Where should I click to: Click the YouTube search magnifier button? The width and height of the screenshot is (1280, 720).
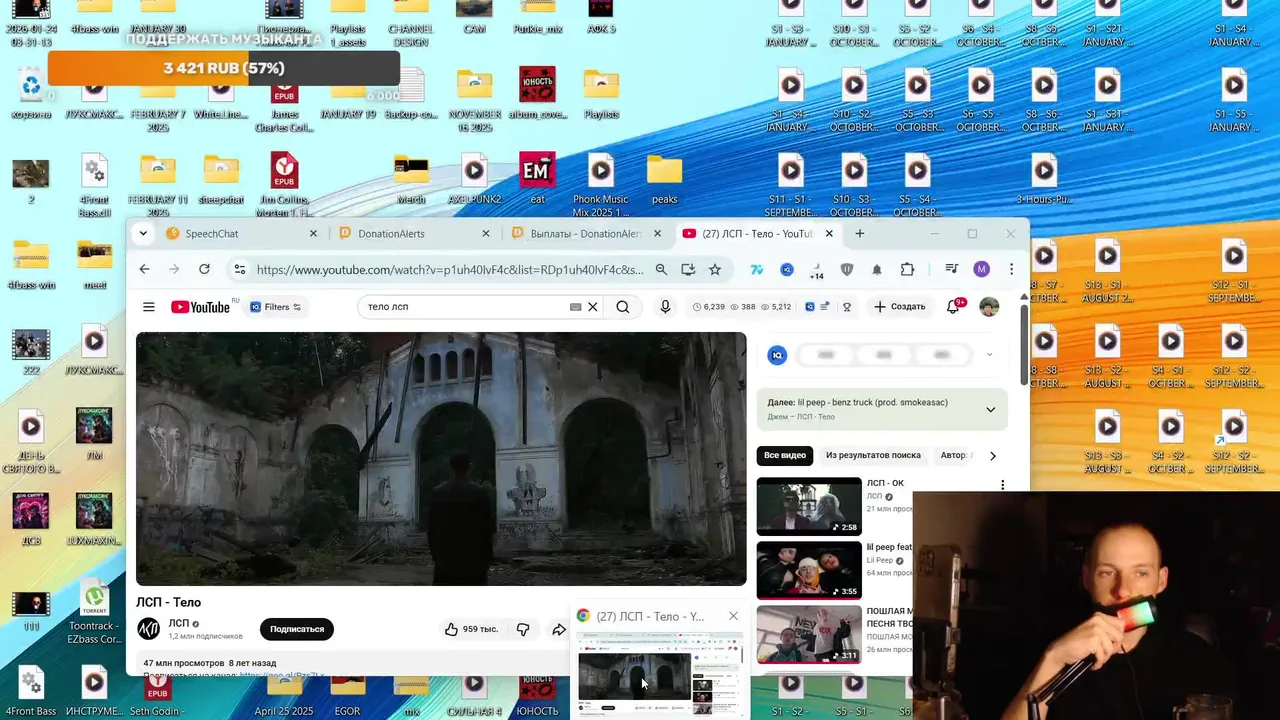[x=623, y=307]
